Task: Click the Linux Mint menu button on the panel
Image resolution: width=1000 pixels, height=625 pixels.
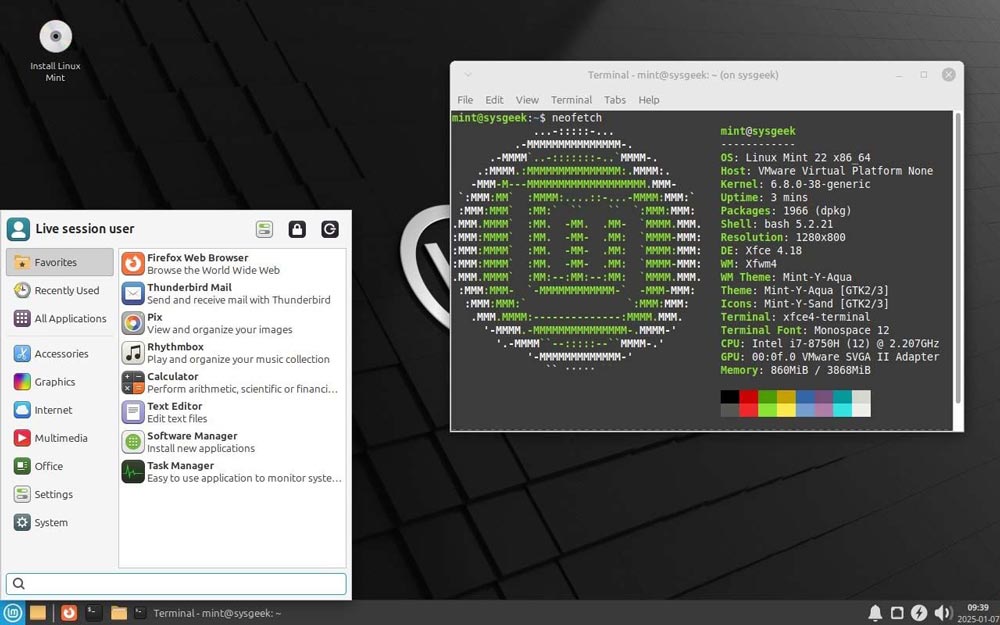Action: click(x=13, y=613)
